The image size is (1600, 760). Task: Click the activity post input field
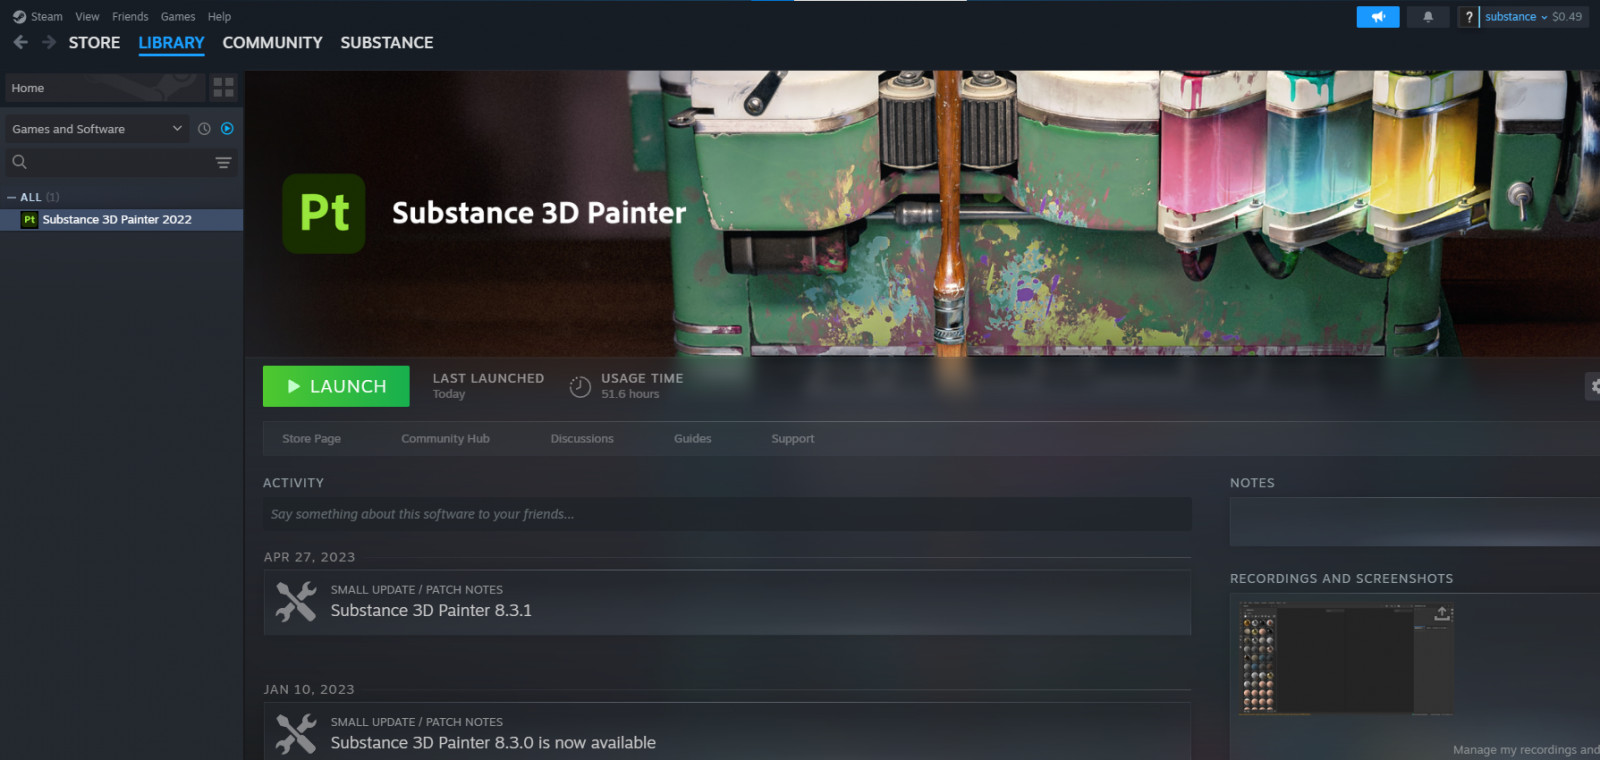coord(727,514)
